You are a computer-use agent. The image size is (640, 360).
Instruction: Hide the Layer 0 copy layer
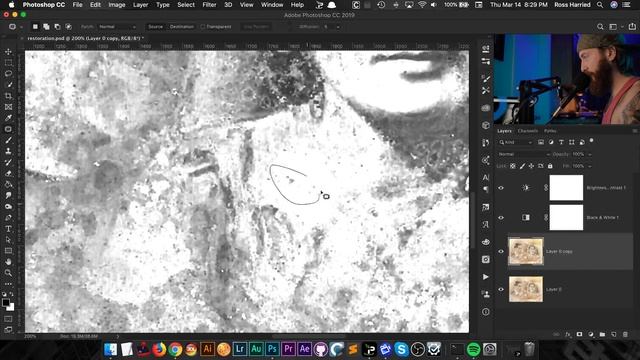pos(501,251)
